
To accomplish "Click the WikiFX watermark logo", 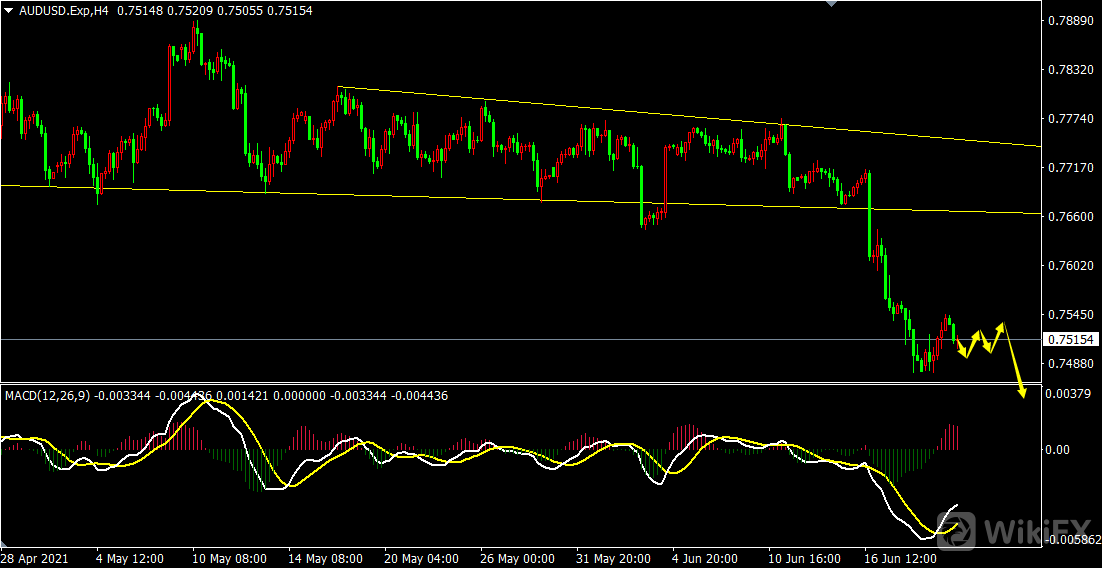I will pyautogui.click(x=1020, y=531).
